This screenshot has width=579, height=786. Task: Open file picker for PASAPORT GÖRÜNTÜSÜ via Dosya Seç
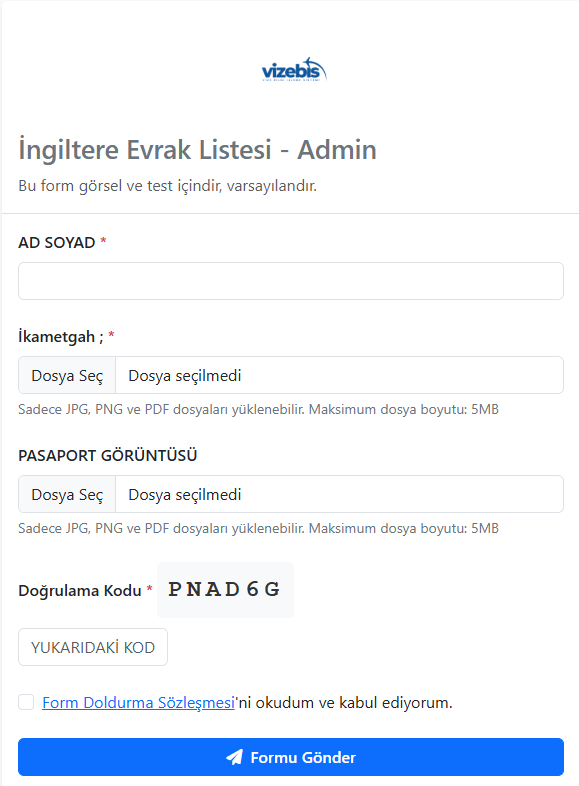tap(67, 494)
